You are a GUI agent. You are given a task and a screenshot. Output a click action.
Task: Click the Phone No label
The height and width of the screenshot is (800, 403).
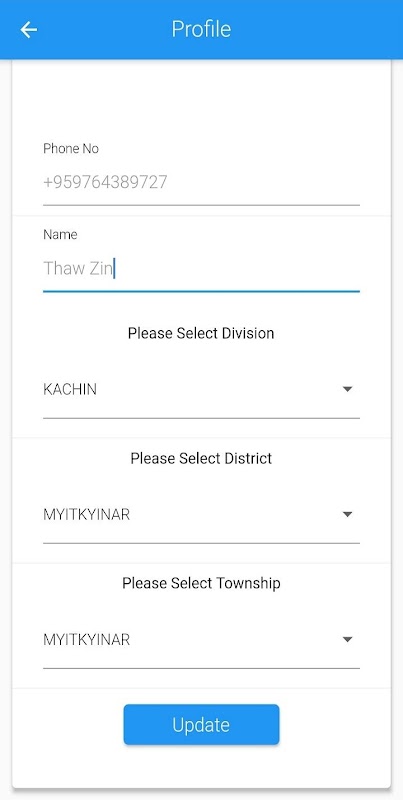click(x=71, y=148)
